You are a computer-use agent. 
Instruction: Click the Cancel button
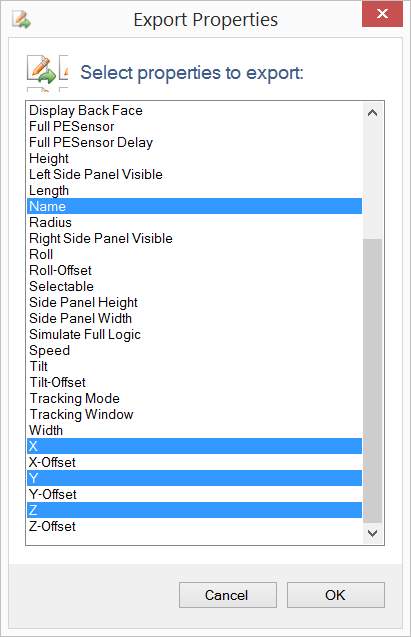227,595
